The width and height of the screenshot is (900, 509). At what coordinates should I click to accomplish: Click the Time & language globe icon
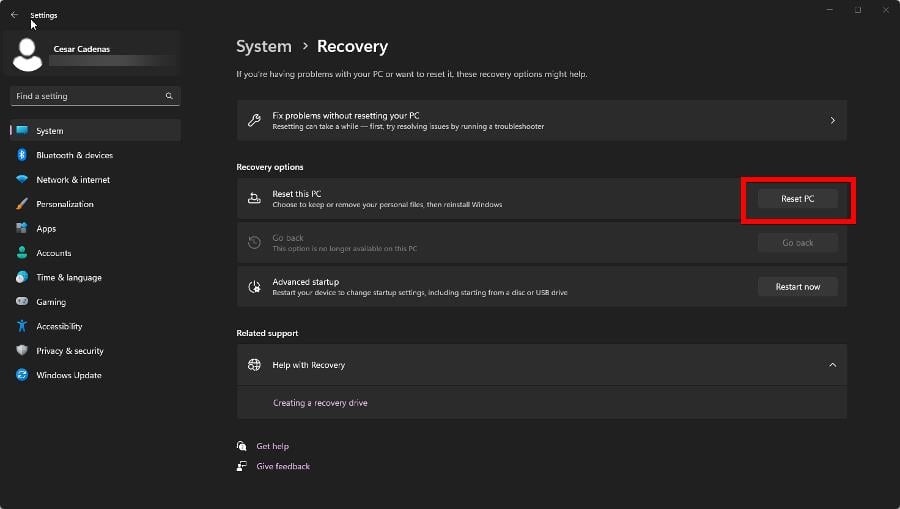click(22, 277)
